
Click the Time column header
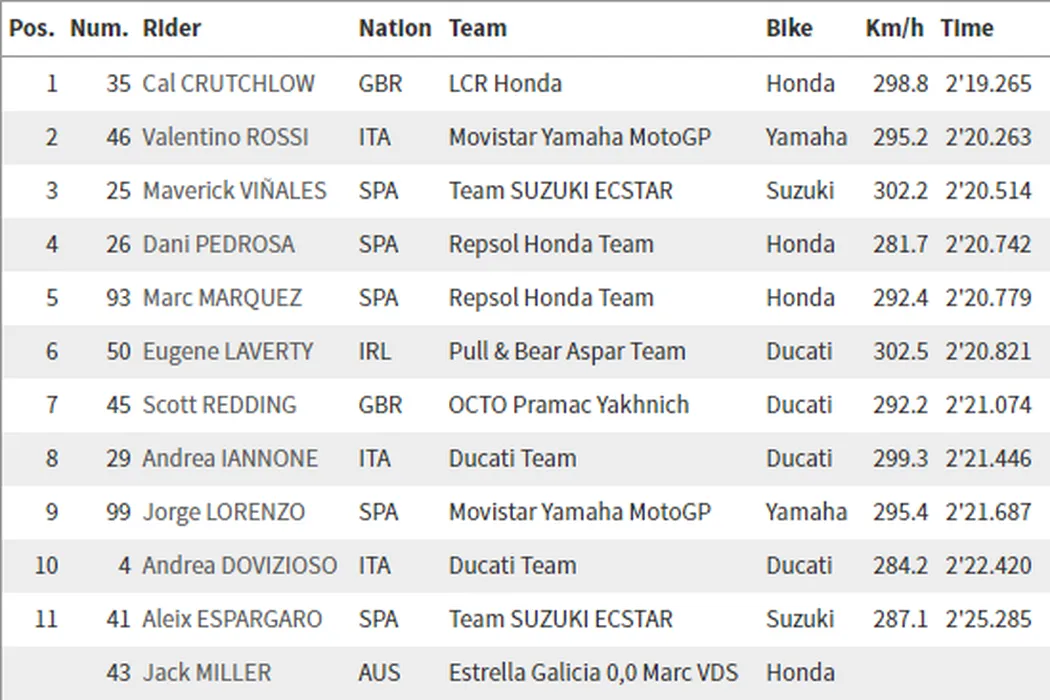coord(966,28)
